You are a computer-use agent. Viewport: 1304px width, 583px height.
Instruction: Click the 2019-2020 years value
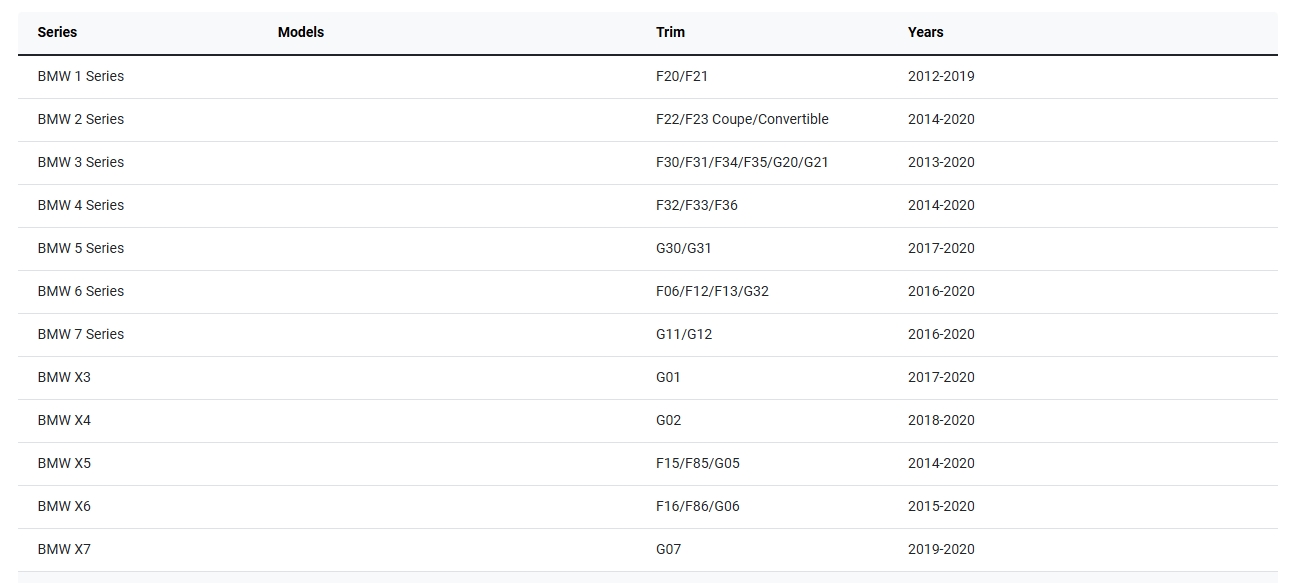pyautogui.click(x=940, y=549)
